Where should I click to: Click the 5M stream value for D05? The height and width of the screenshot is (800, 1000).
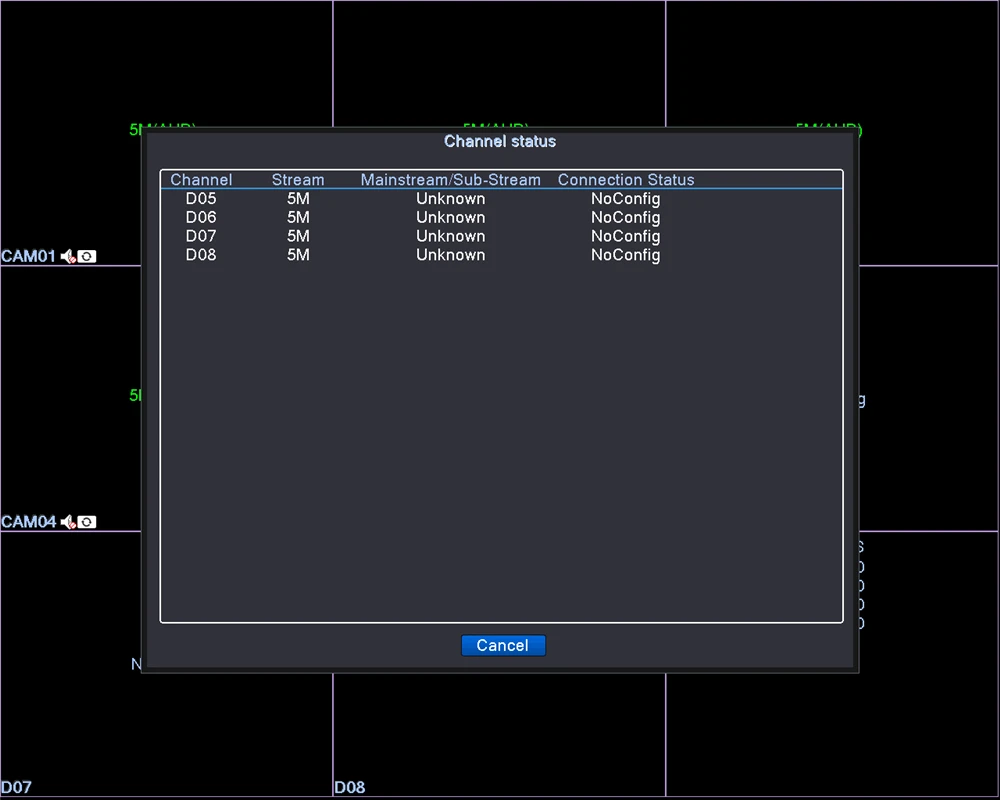pos(298,198)
